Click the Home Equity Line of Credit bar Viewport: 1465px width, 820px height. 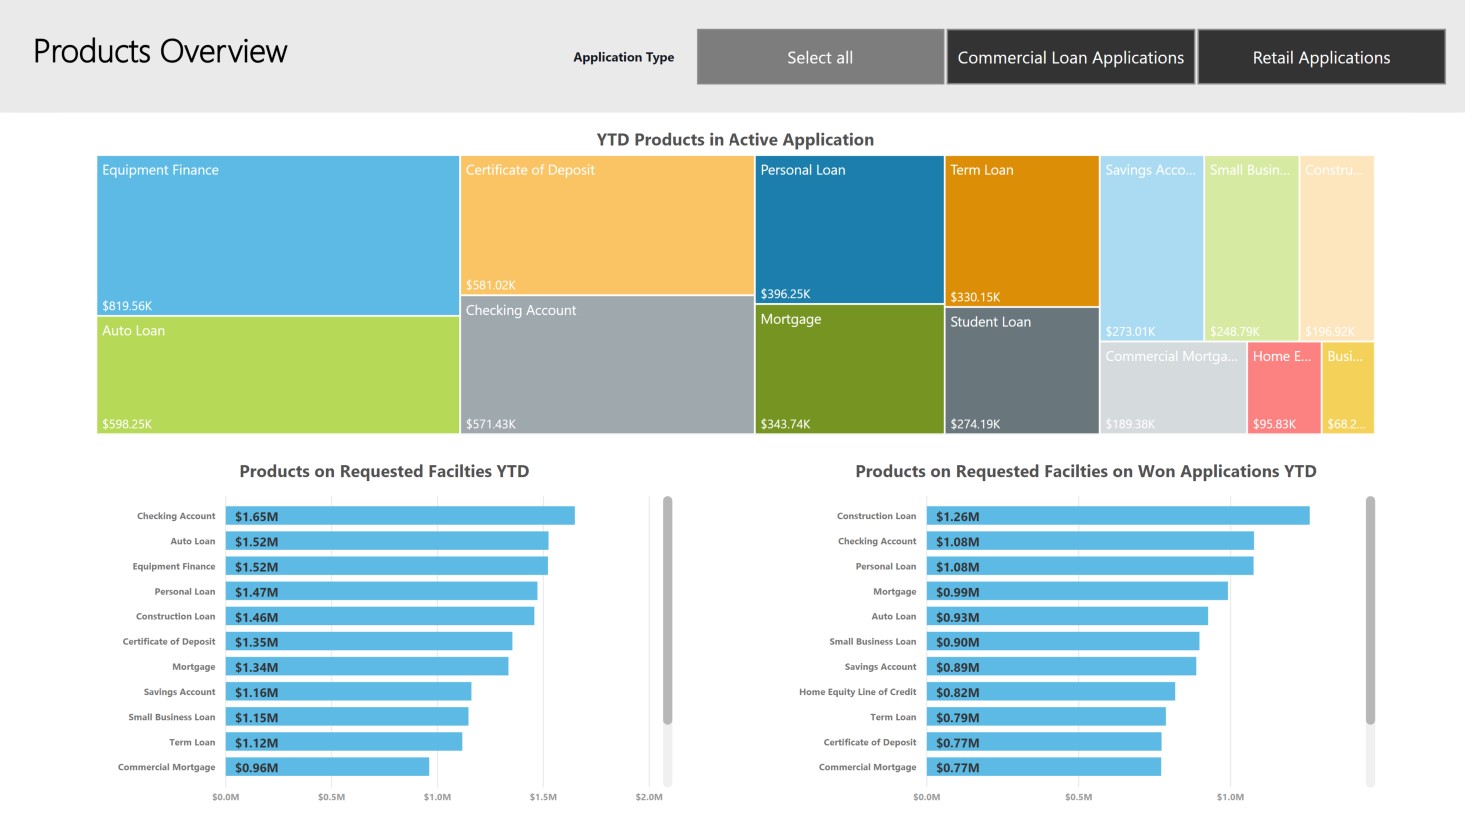click(1051, 691)
